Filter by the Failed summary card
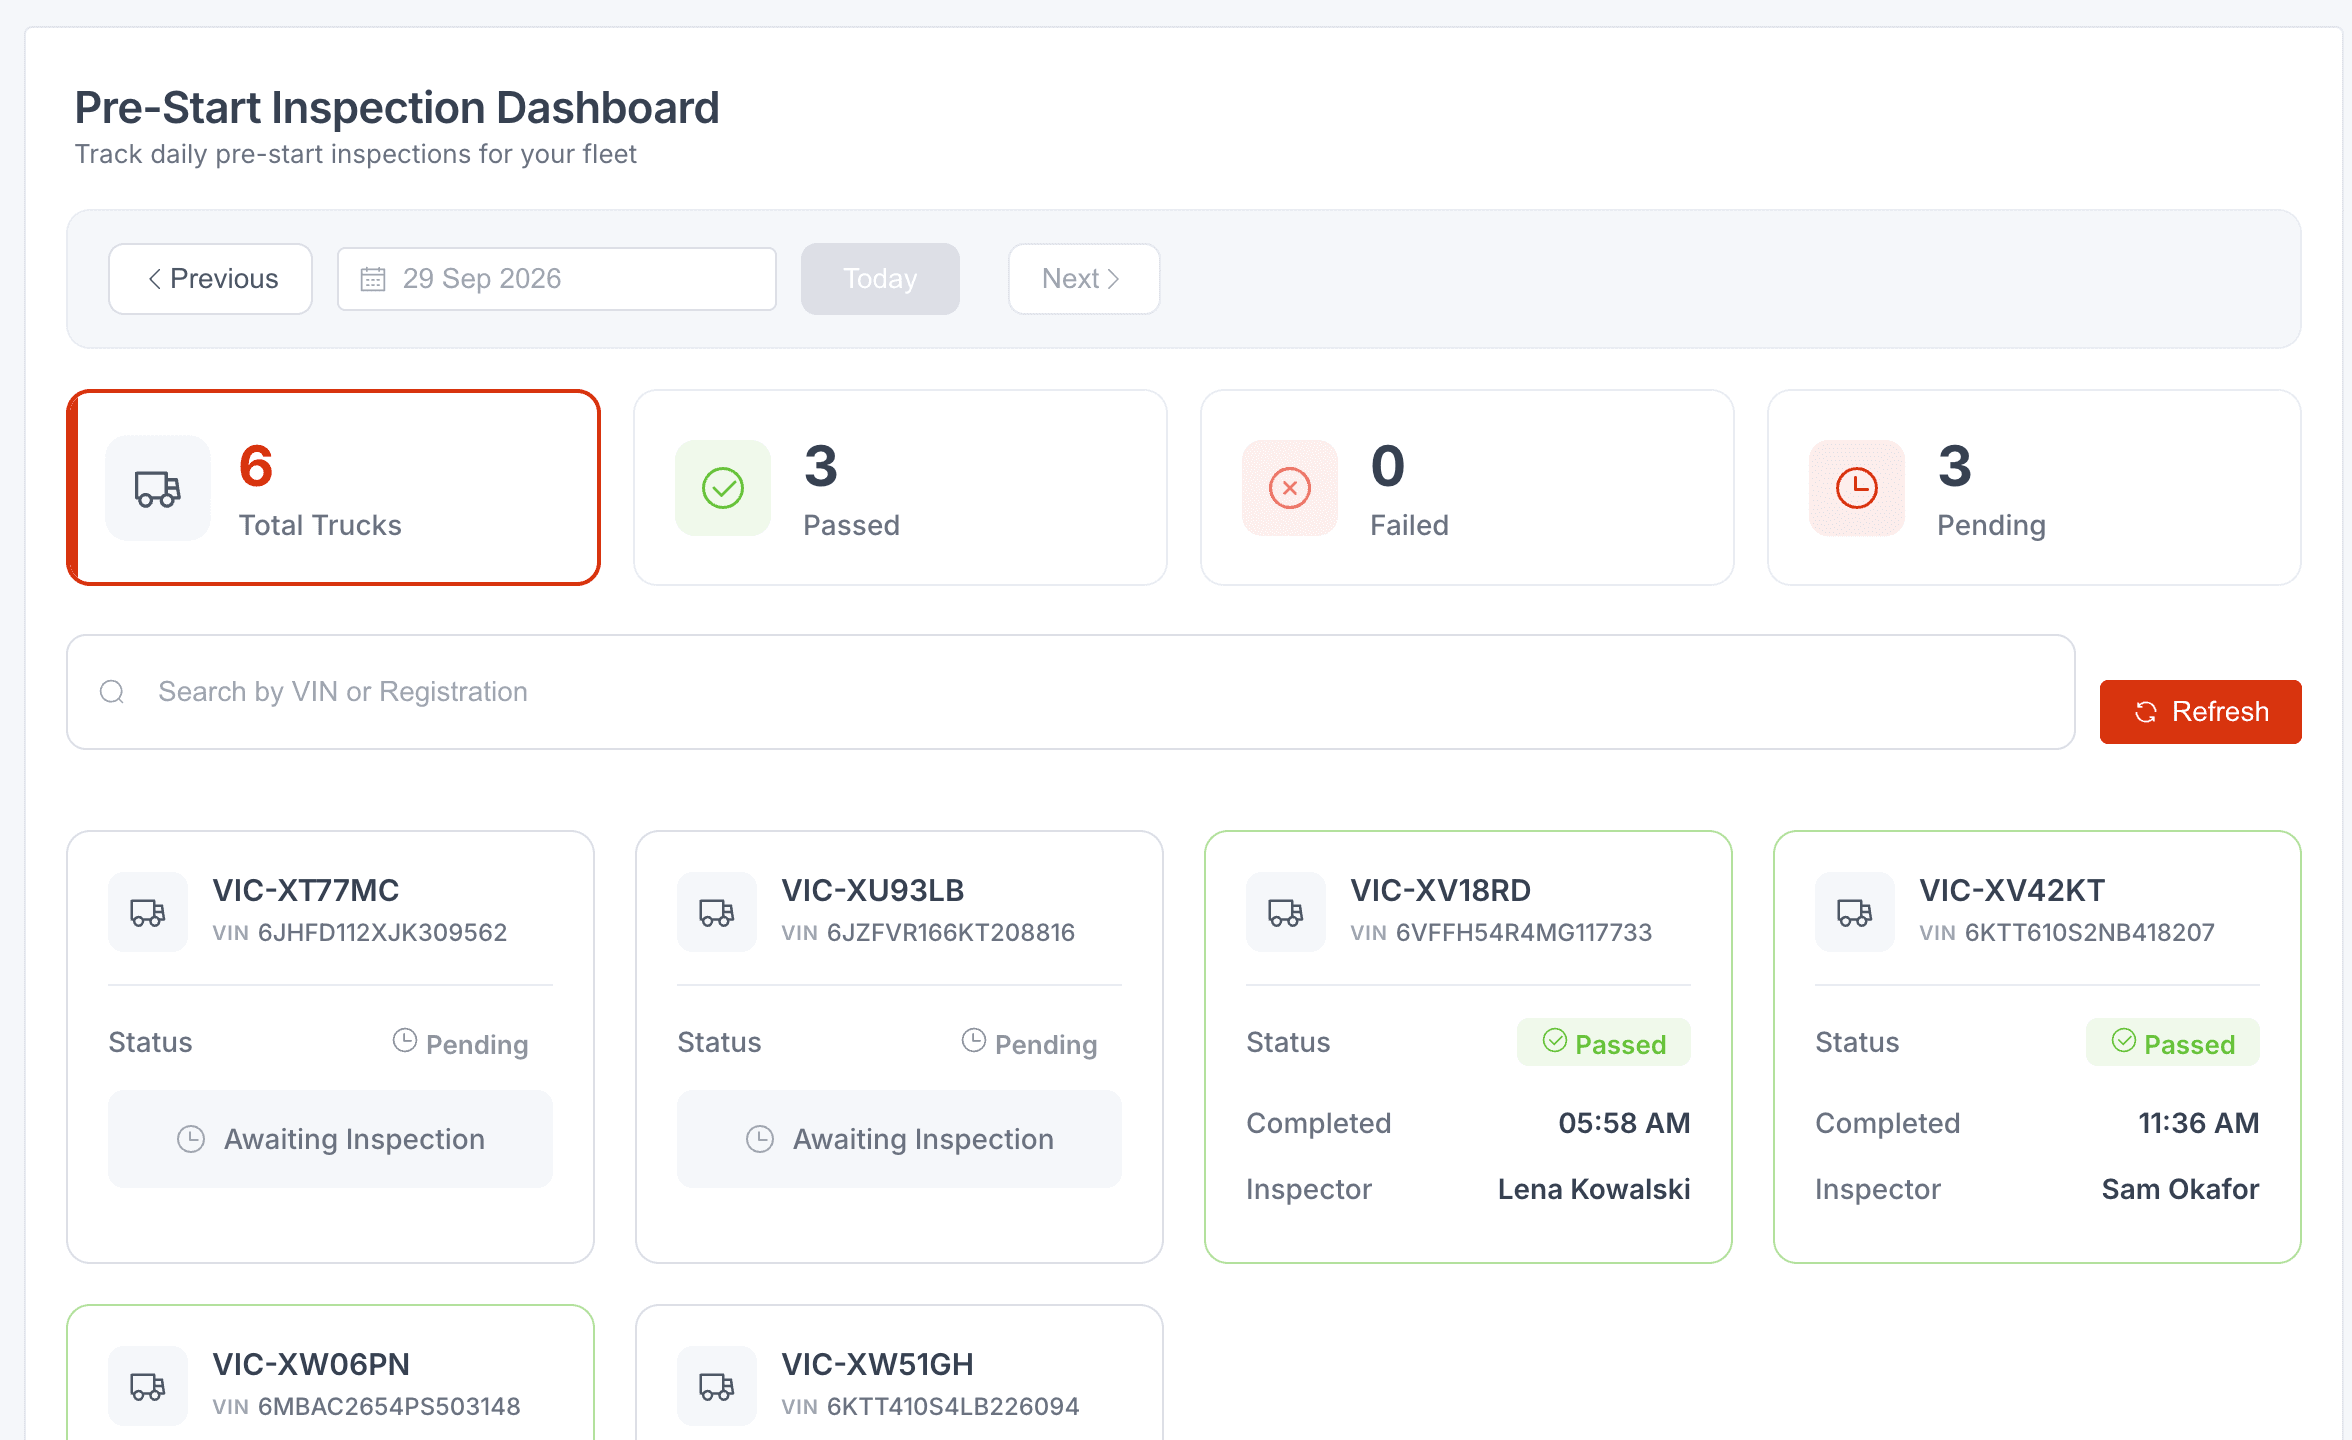 [x=1468, y=488]
